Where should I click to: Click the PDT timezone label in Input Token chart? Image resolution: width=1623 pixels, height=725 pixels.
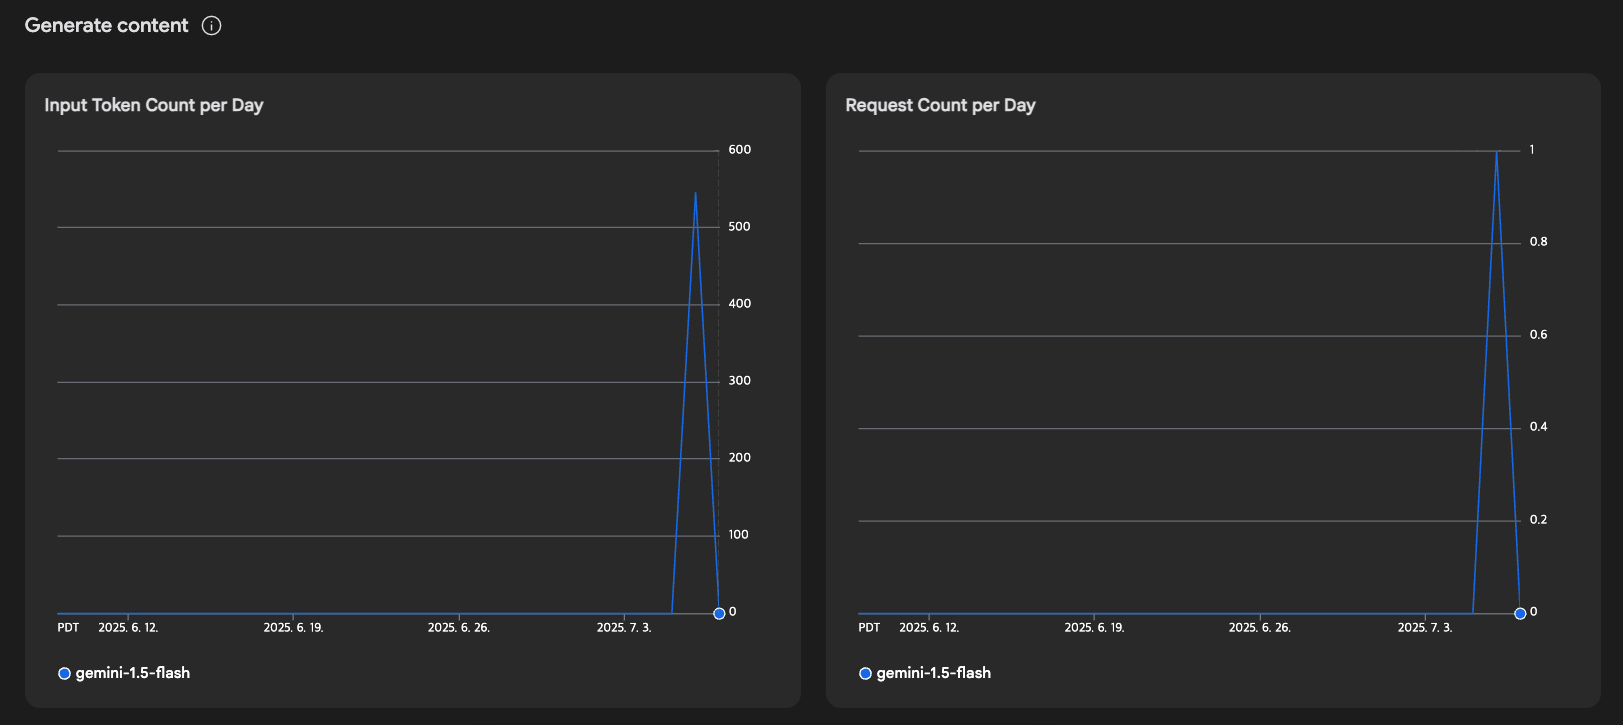pyautogui.click(x=68, y=628)
